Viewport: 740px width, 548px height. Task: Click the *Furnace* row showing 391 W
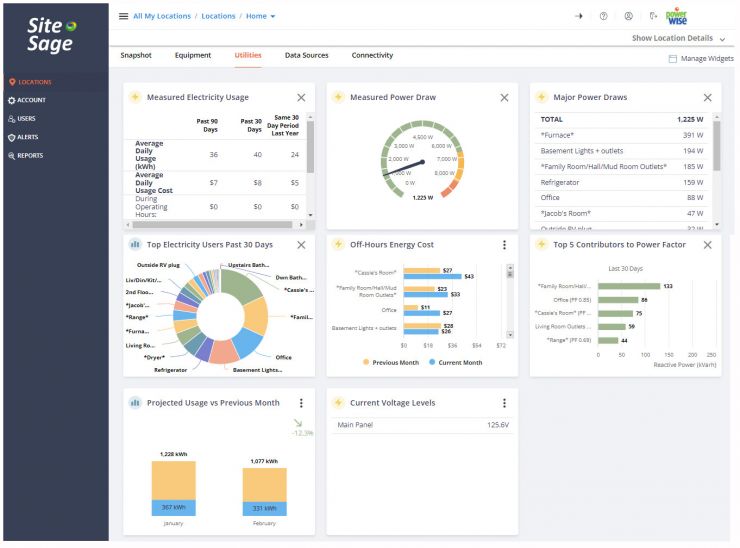622,135
